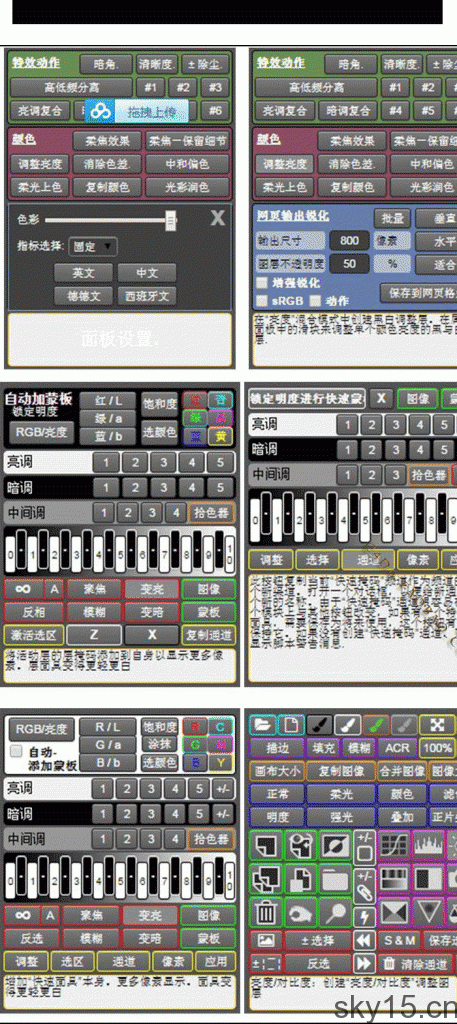Click the black-and-white half square icon
Viewport: 457px width, 1024px height.
(x=429, y=879)
